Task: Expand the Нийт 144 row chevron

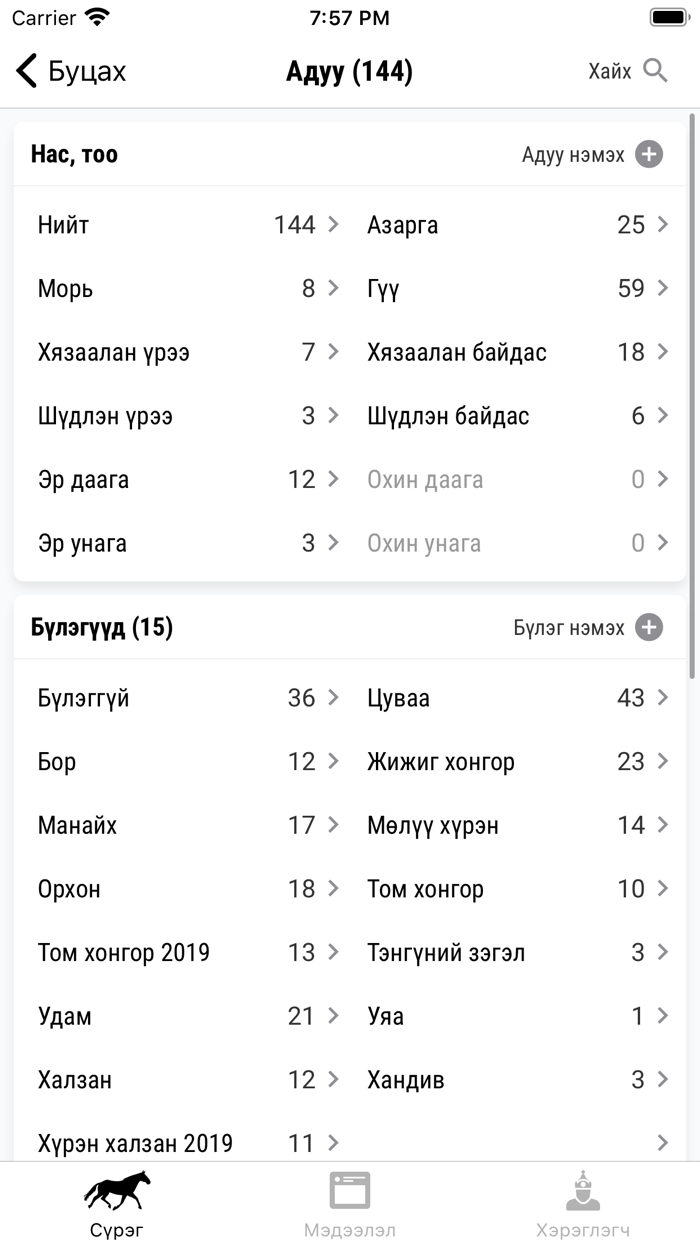Action: (333, 225)
